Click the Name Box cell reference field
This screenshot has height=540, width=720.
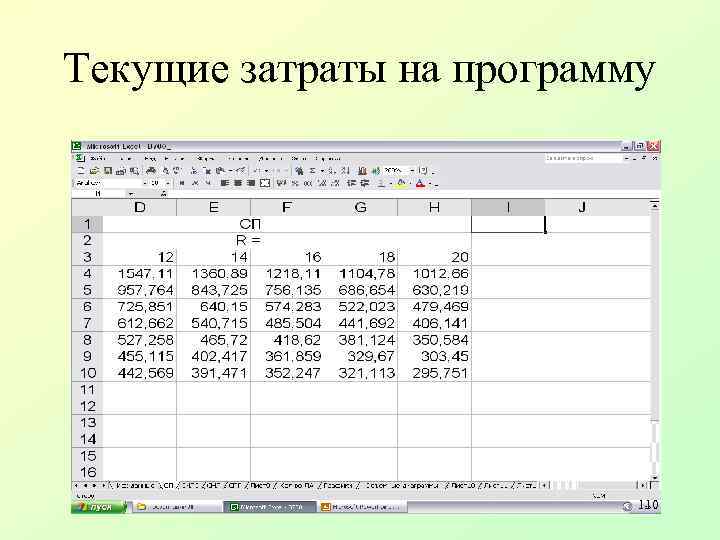(99, 194)
